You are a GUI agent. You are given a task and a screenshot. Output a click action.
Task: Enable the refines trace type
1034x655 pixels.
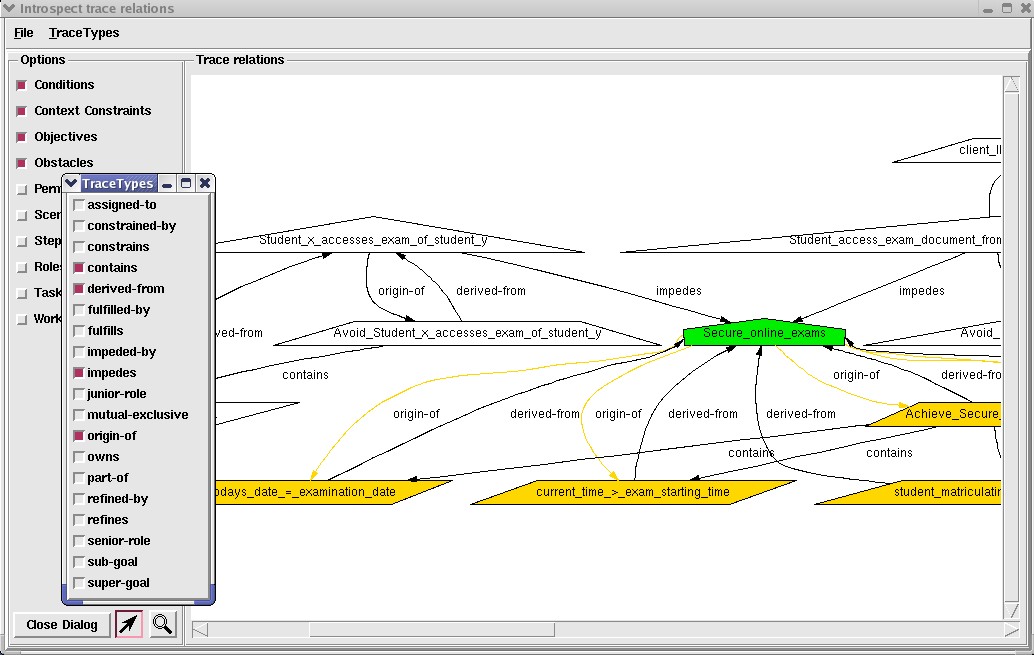pyautogui.click(x=78, y=520)
